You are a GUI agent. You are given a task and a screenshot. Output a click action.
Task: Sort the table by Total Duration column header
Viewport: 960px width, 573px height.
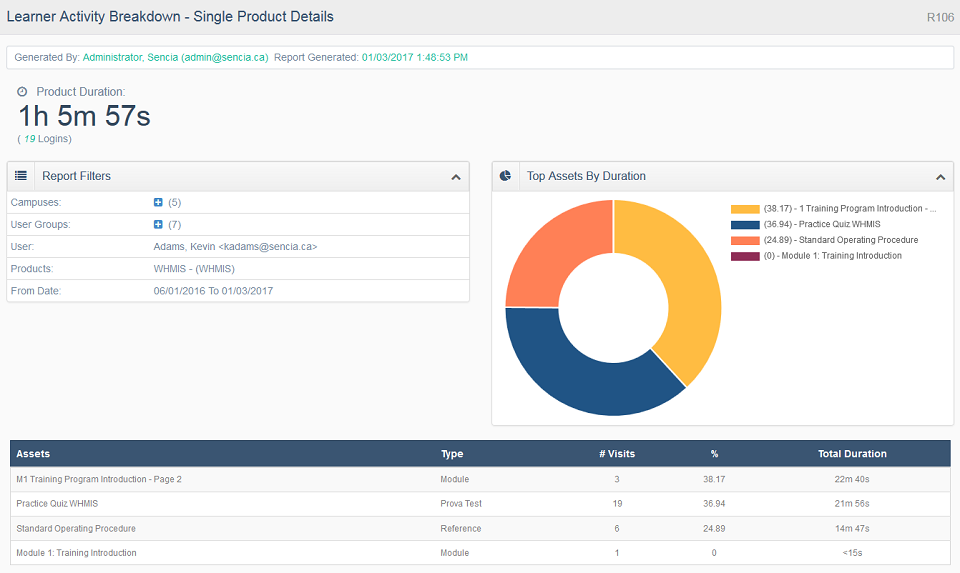(x=852, y=454)
